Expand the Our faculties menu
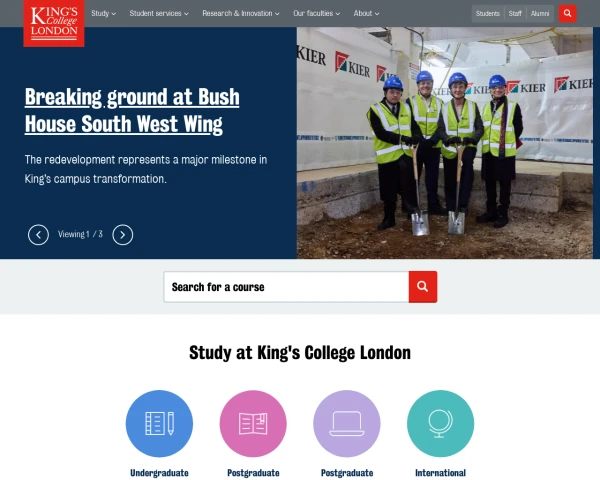This screenshot has width=600, height=480. click(316, 13)
